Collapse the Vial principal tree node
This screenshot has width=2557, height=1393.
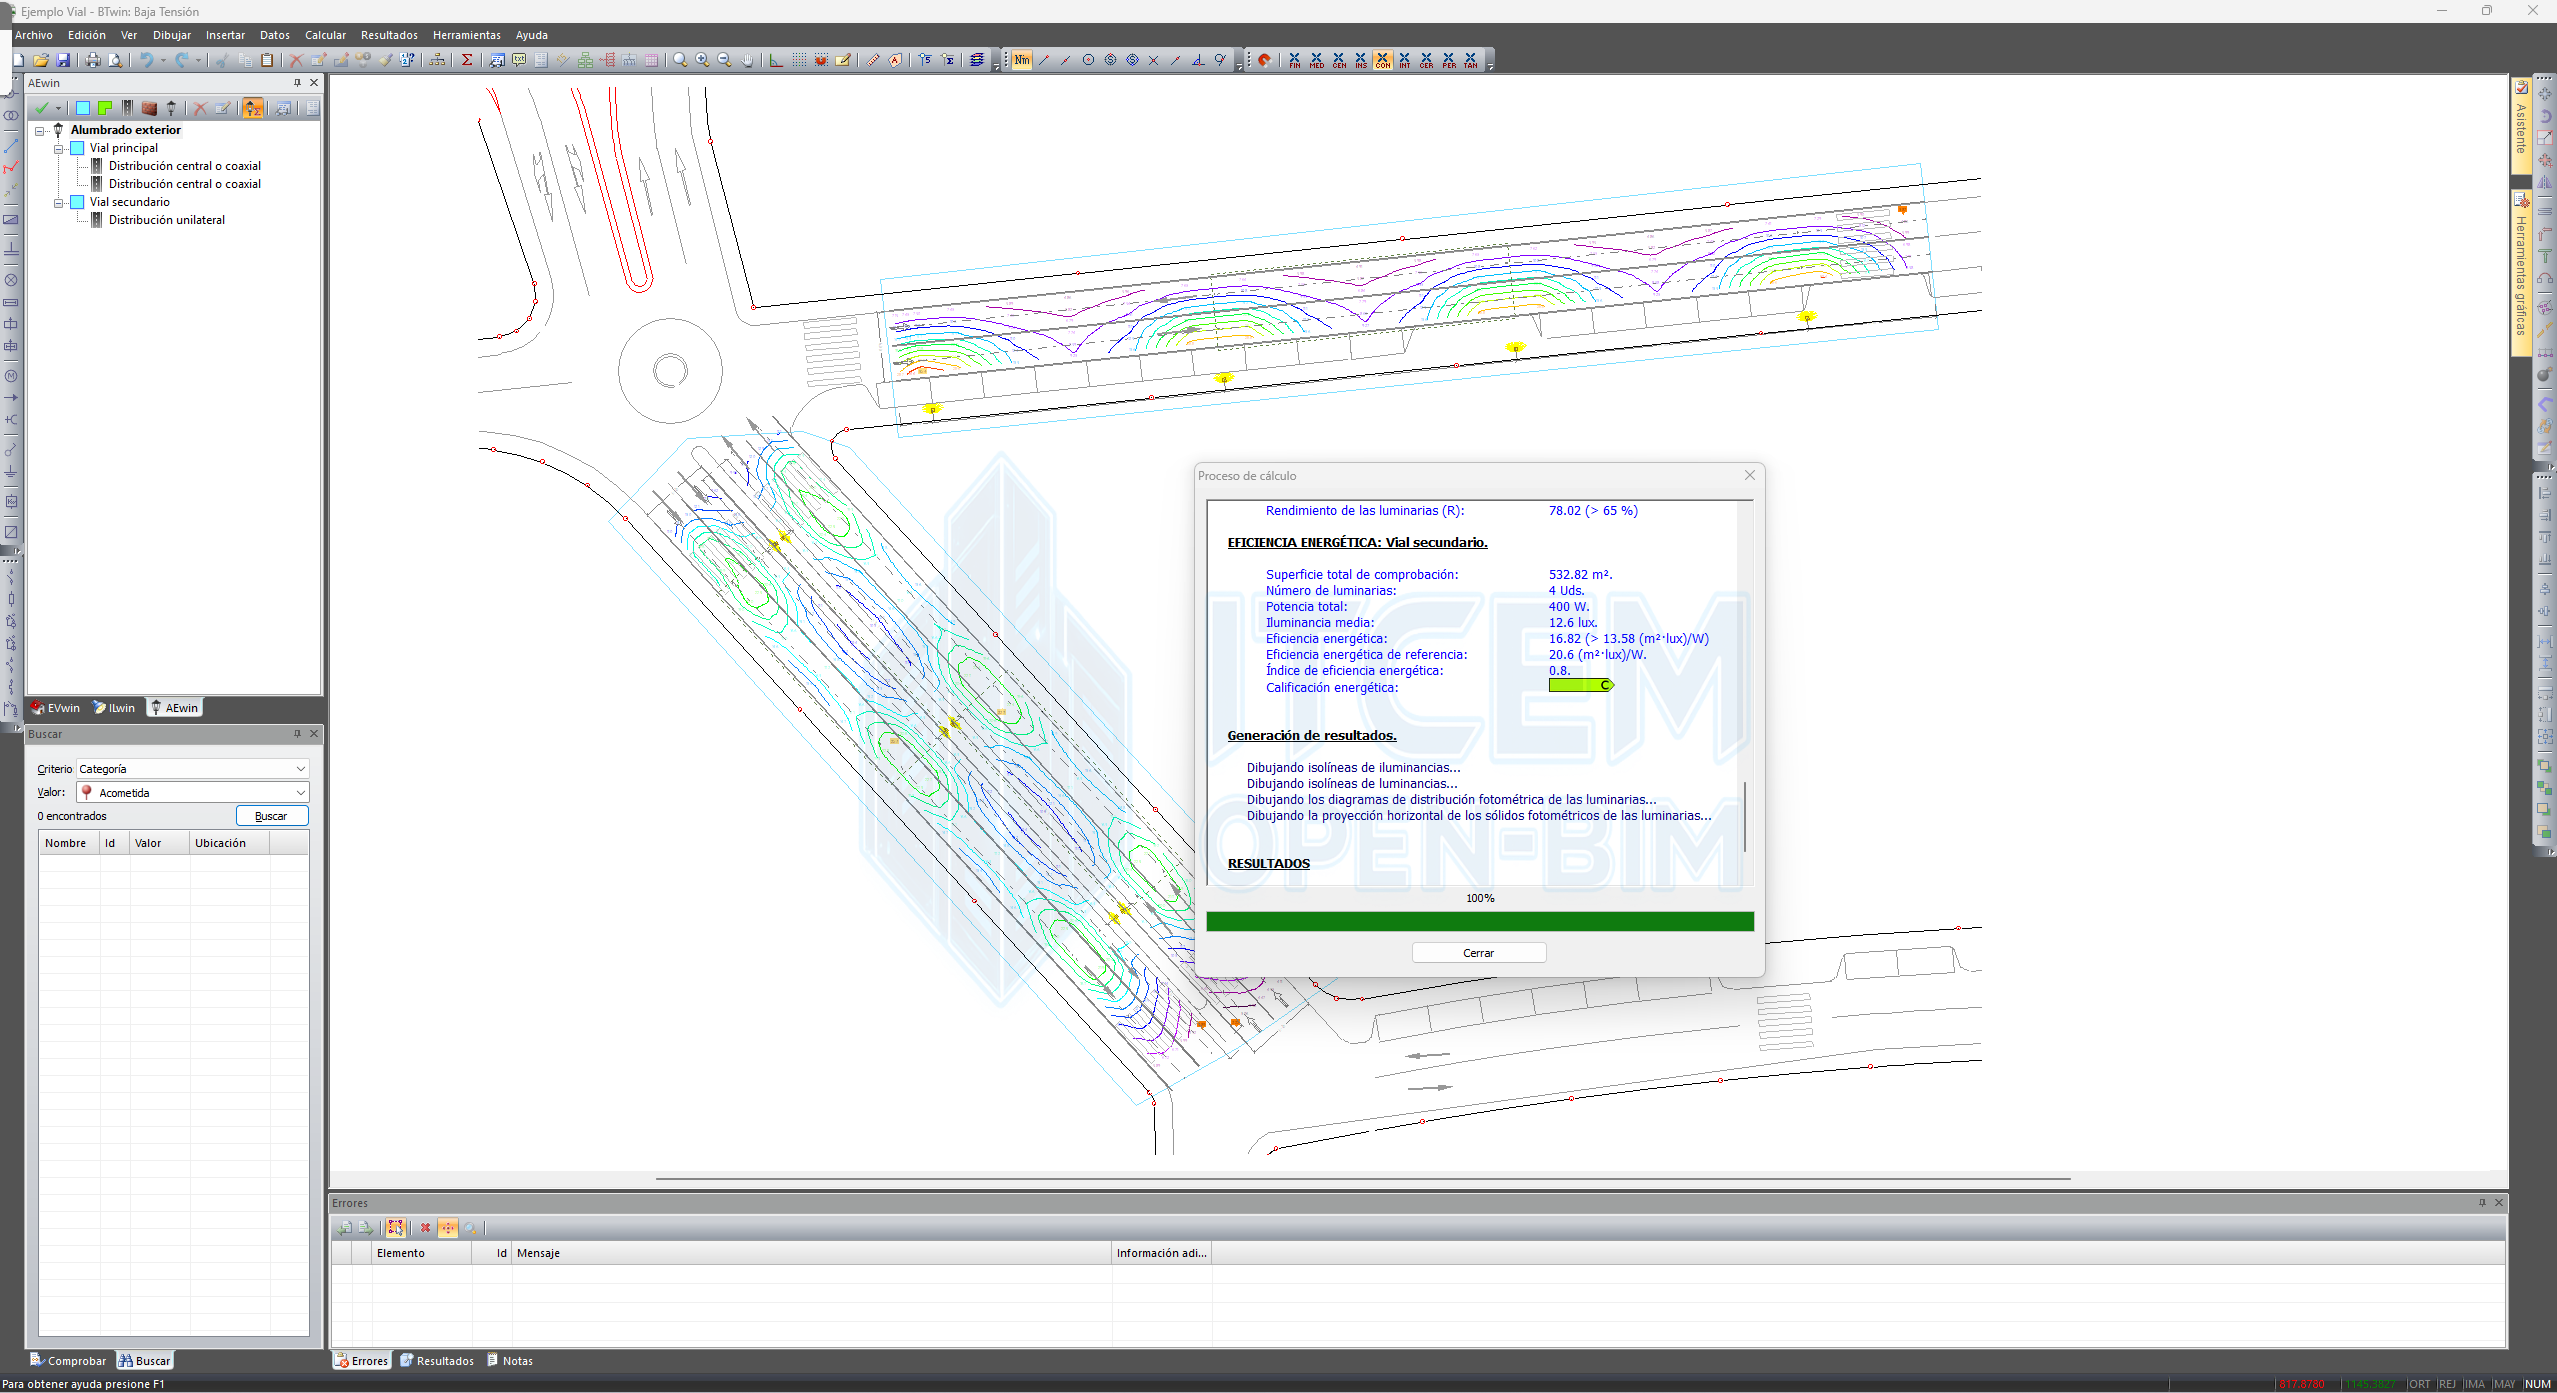pos(59,148)
